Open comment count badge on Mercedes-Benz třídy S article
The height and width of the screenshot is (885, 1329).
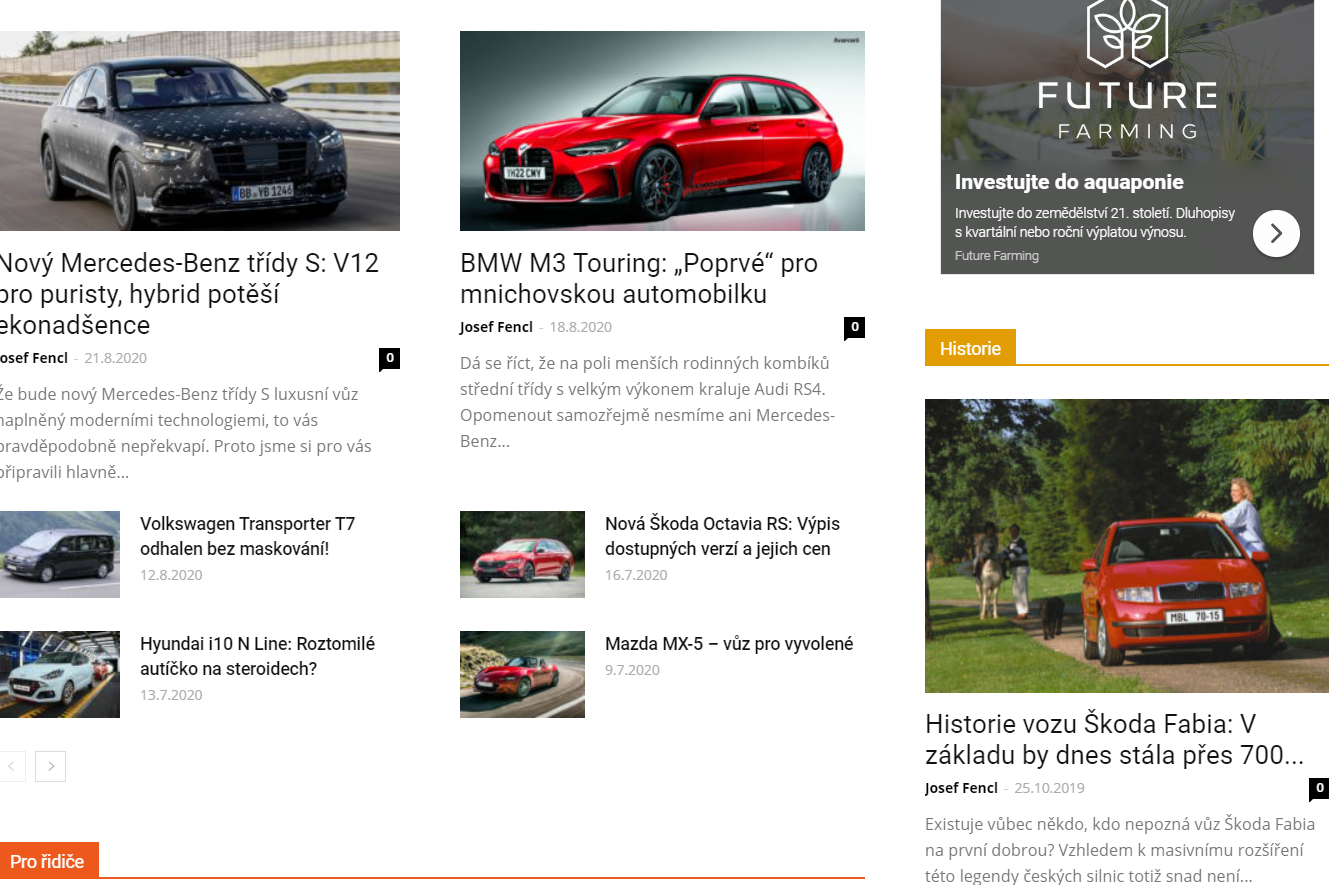(x=389, y=358)
